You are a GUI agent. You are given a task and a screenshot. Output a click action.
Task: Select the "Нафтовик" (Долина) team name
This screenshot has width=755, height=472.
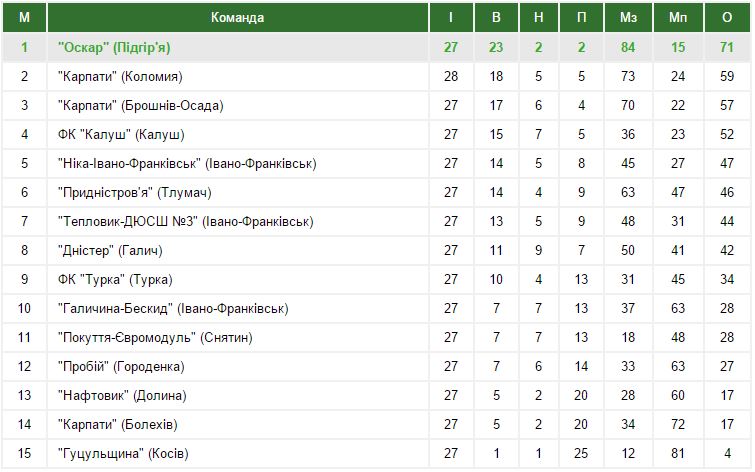(x=122, y=395)
